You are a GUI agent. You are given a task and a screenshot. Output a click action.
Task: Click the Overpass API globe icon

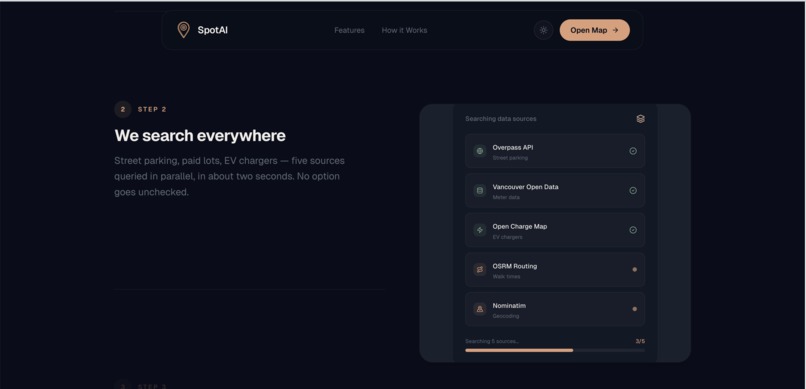(480, 151)
